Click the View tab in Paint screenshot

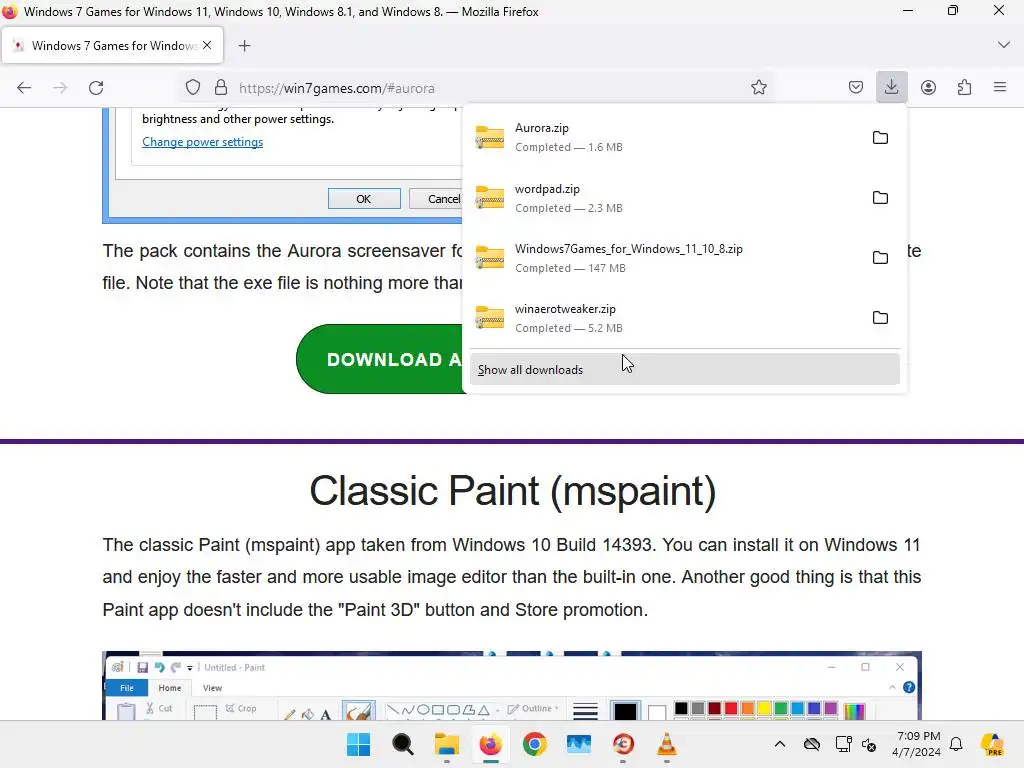[x=212, y=688]
